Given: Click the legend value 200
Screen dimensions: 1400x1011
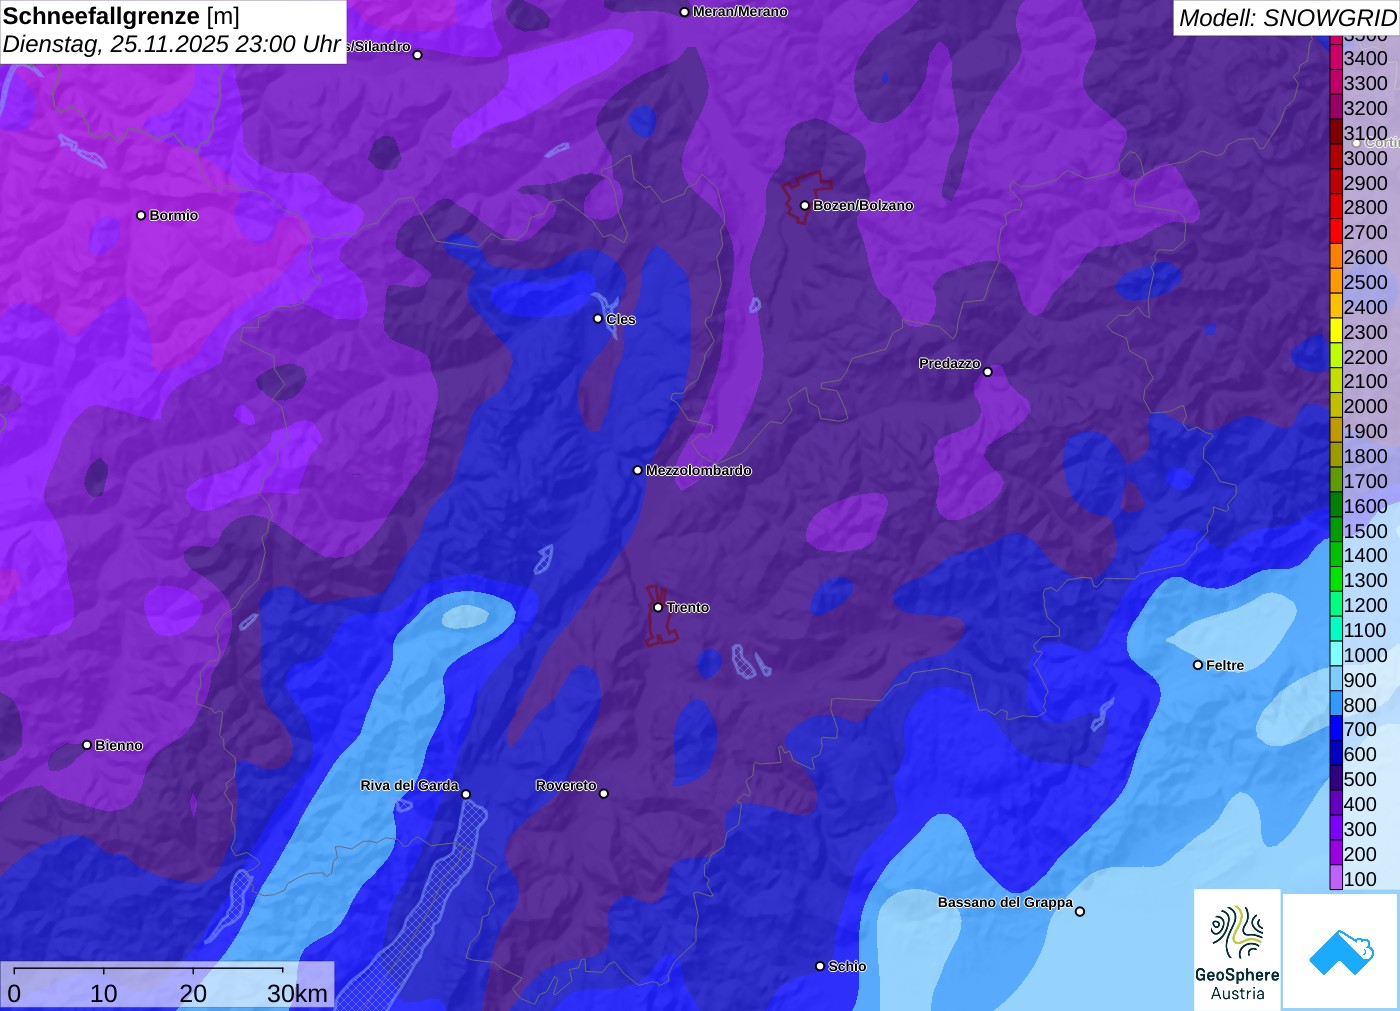Looking at the screenshot, I should tap(1360, 854).
